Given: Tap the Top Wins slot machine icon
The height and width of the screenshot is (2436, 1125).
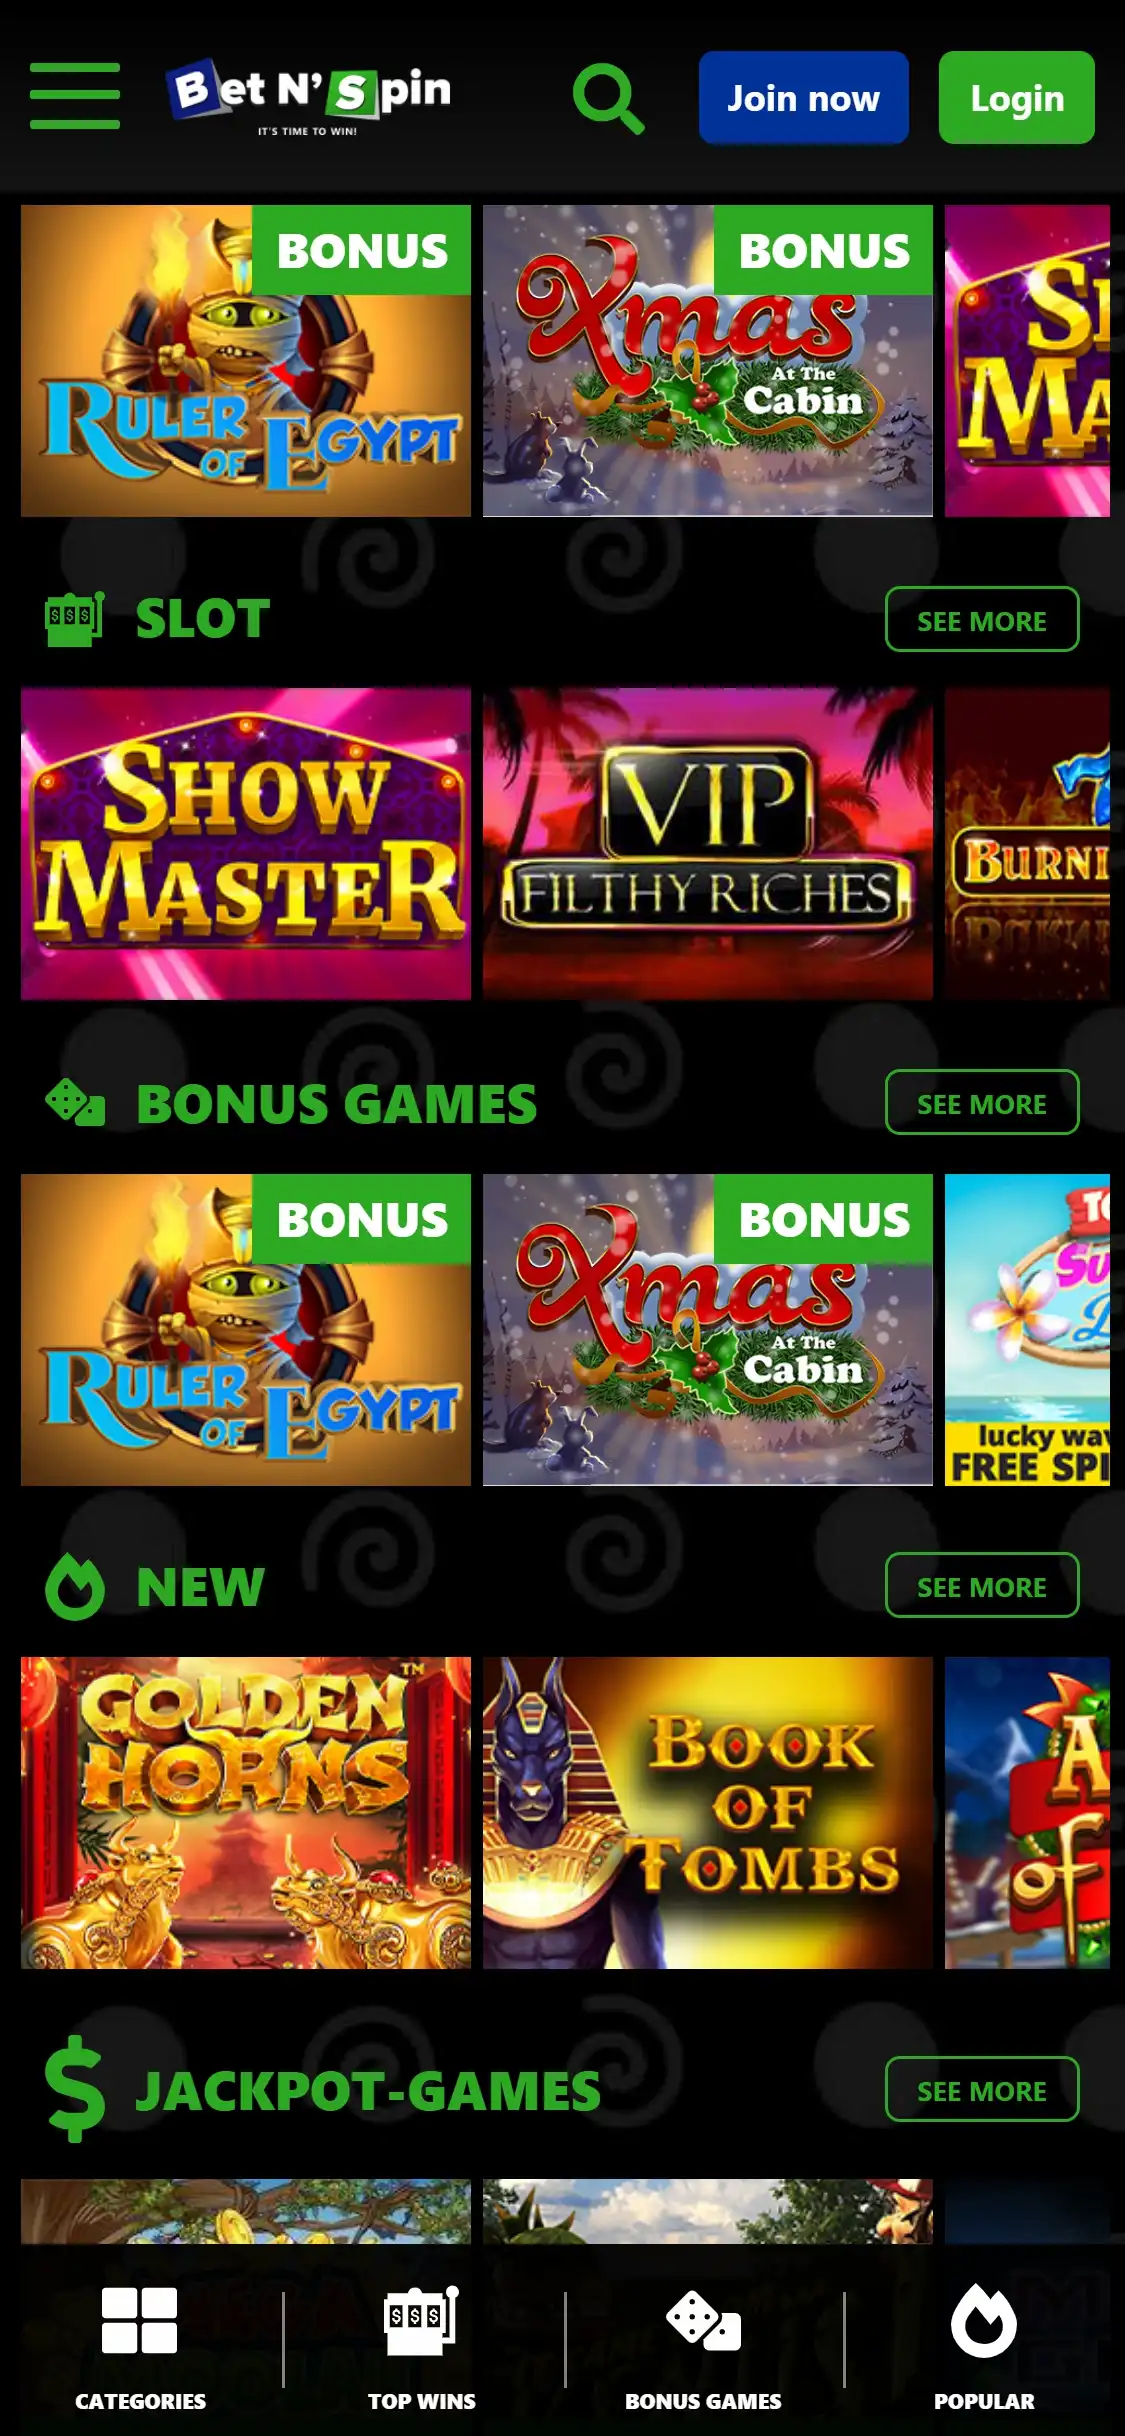Looking at the screenshot, I should coord(421,2320).
